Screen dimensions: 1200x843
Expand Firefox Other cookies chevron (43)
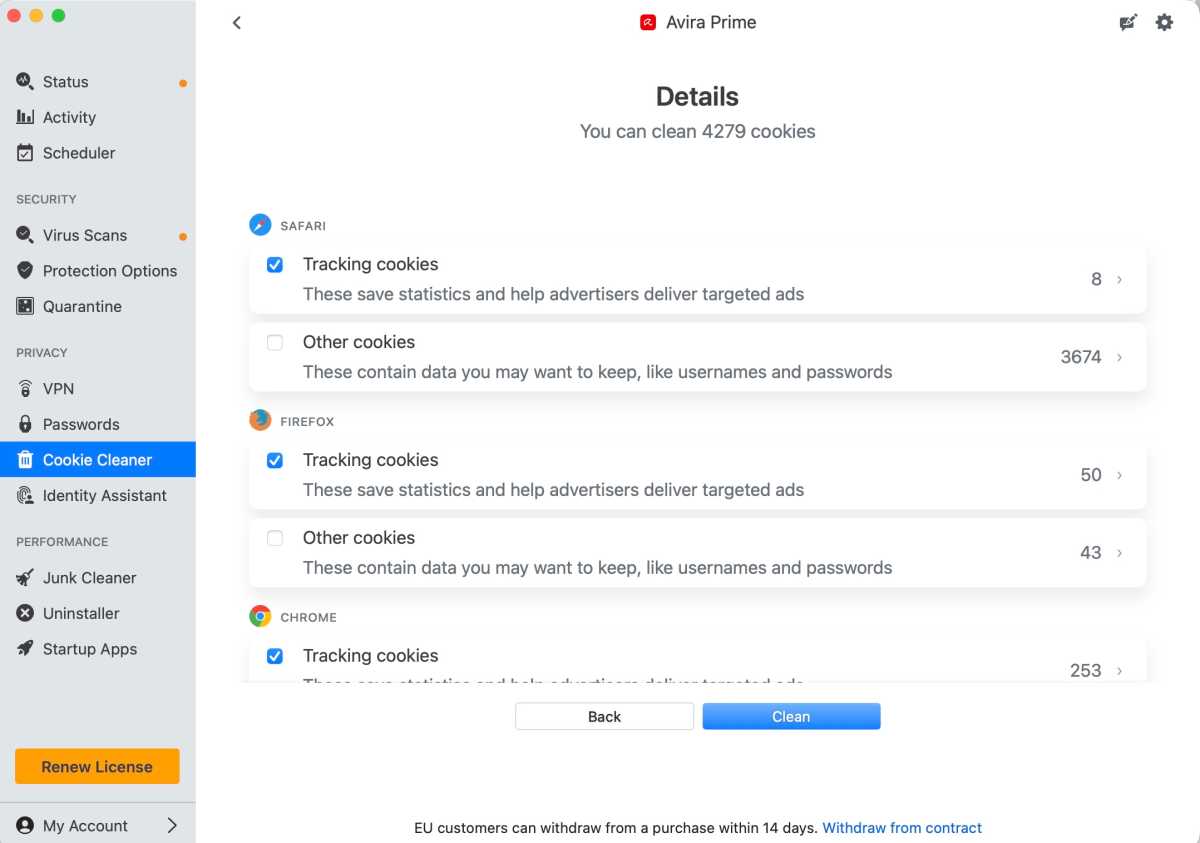point(1119,553)
